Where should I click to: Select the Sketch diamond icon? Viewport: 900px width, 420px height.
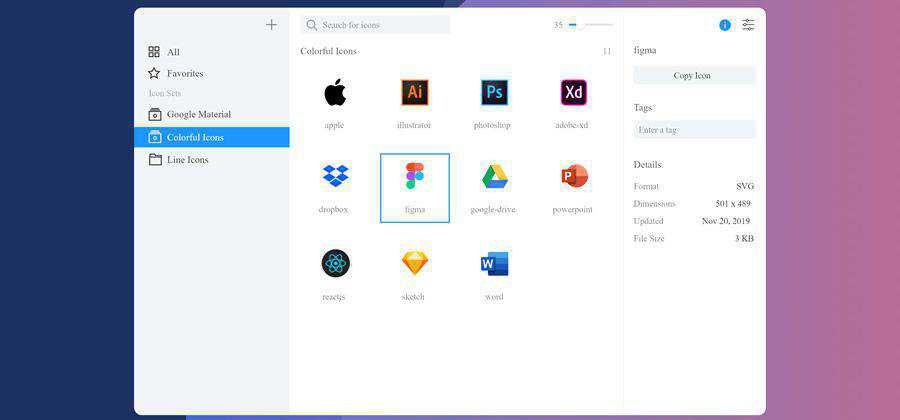(x=414, y=263)
